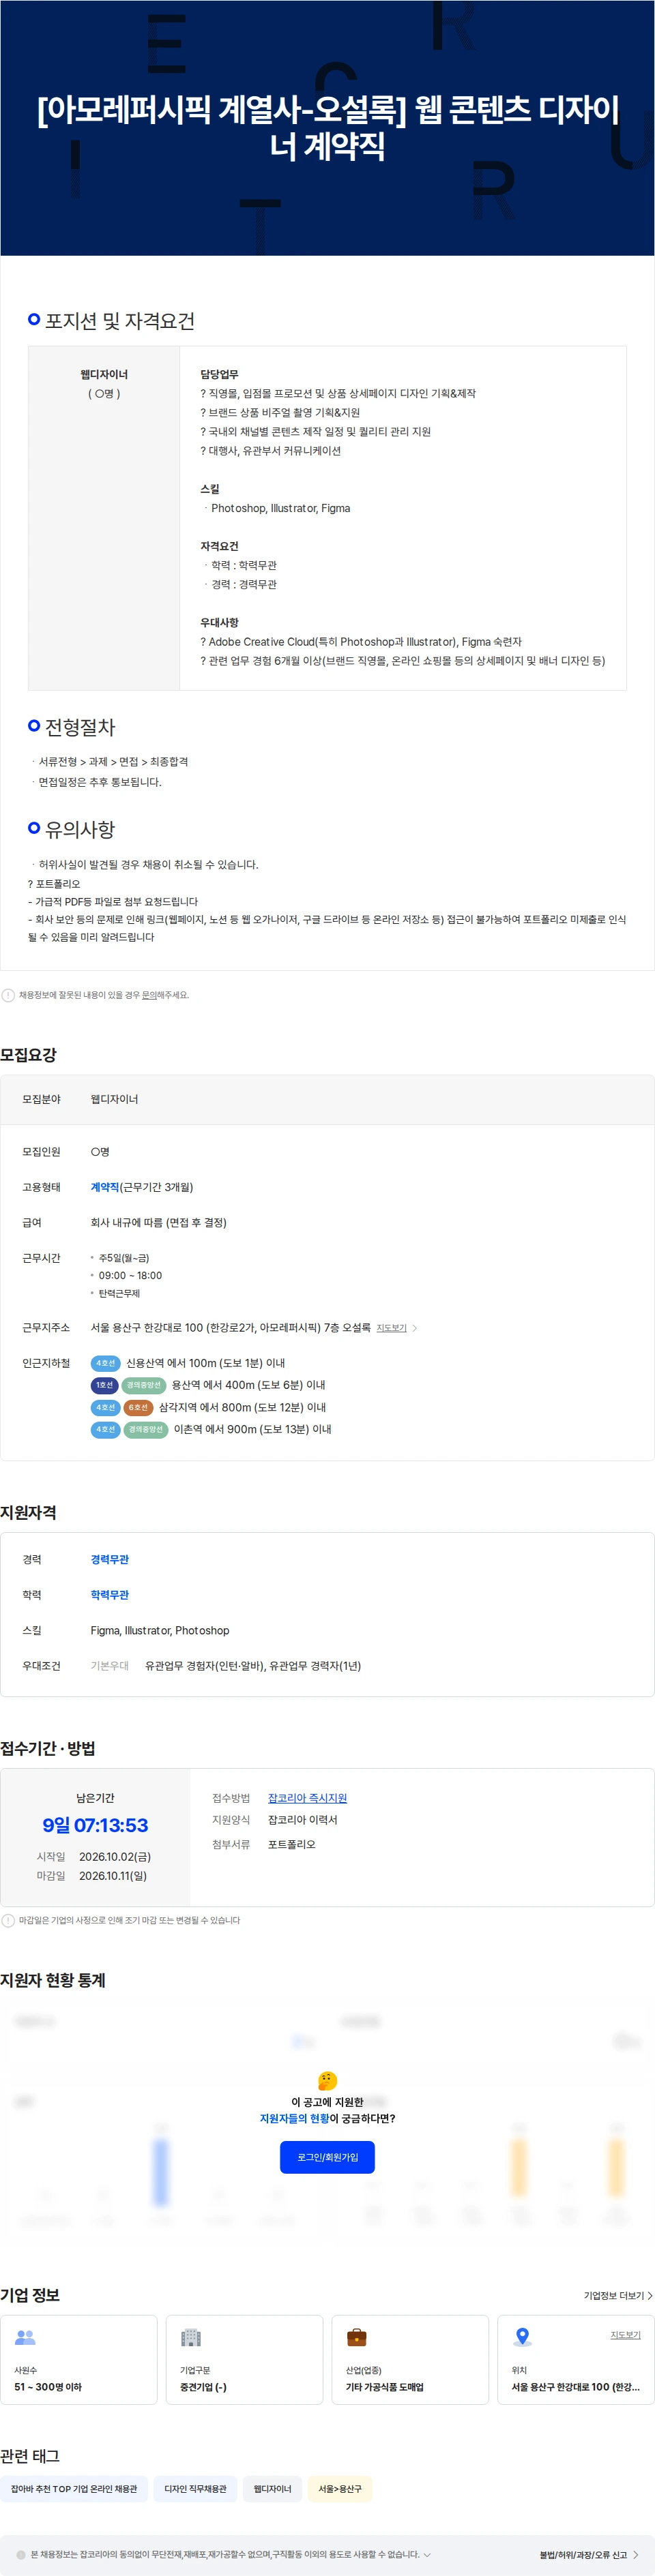Click the 학력무관 value in 지원자격

110,1595
